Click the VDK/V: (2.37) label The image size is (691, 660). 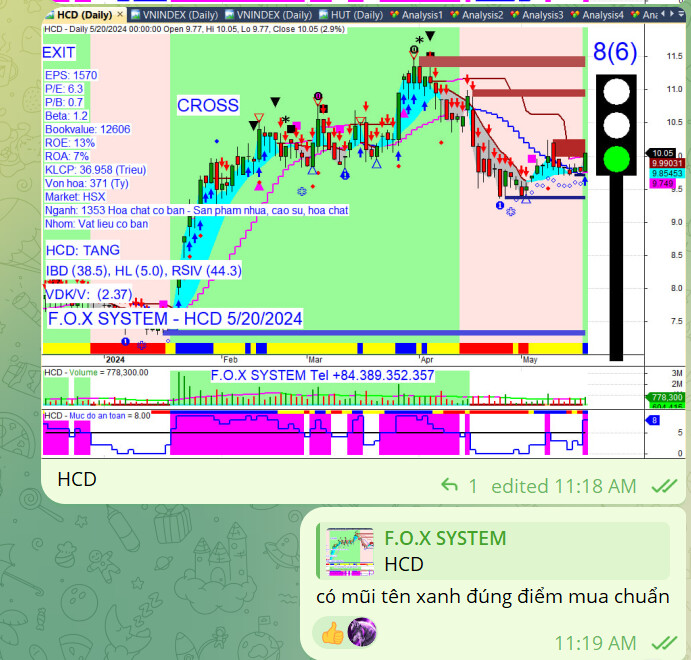89,294
